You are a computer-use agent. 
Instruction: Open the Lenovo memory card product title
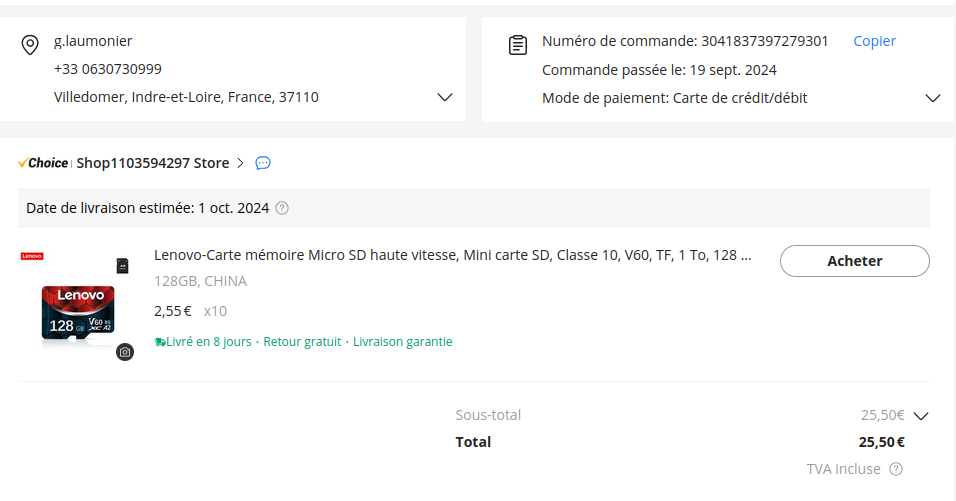point(452,255)
